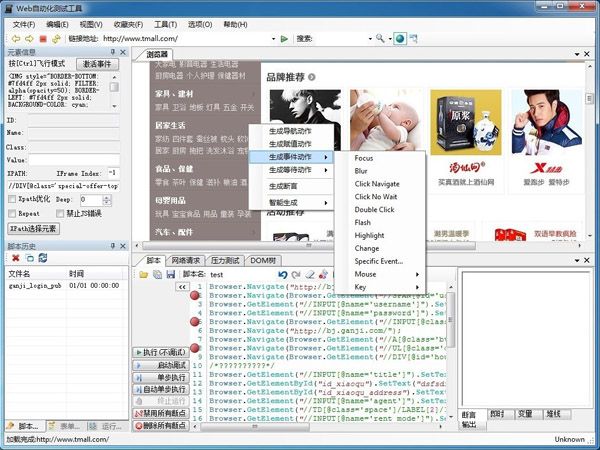The image size is (600, 450).
Task: Open script panel's tab list dropdown
Action: (x=577, y=260)
